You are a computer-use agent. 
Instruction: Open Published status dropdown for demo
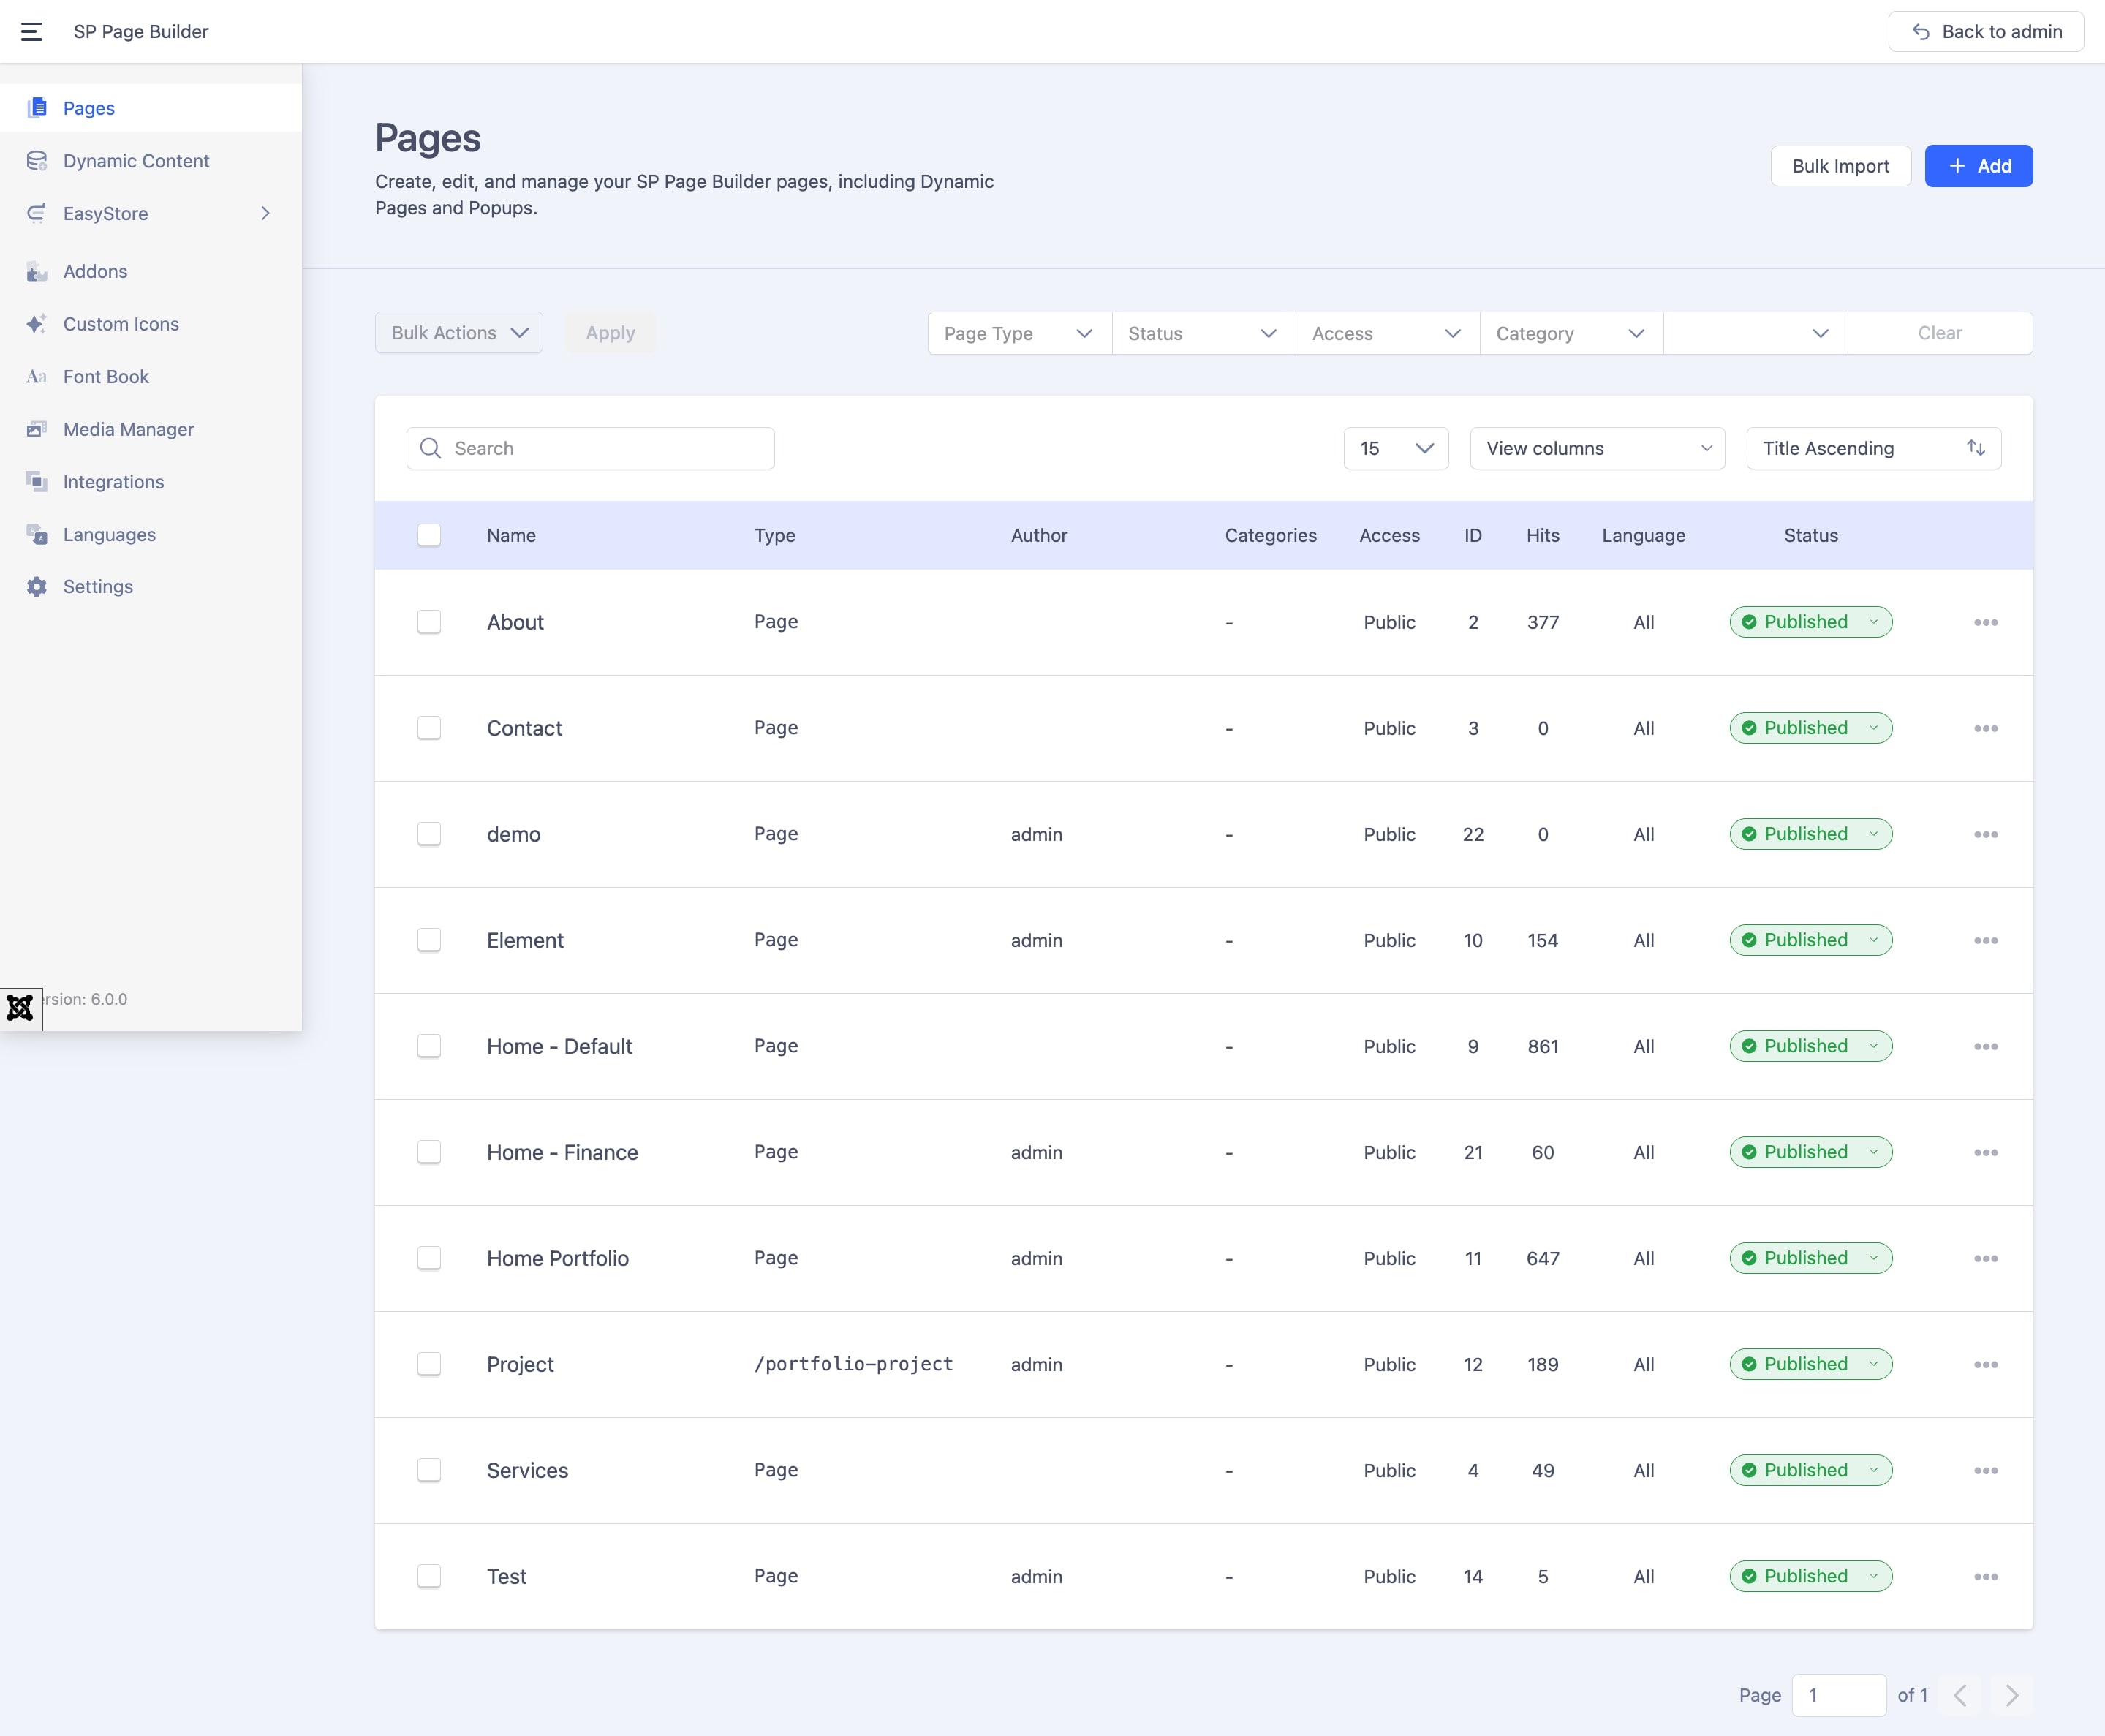(x=1810, y=834)
